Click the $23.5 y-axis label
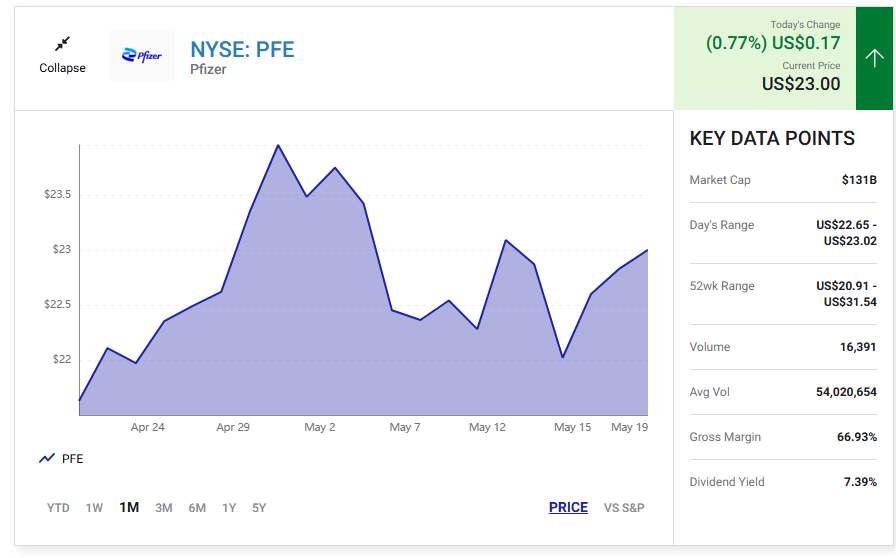 pos(58,194)
